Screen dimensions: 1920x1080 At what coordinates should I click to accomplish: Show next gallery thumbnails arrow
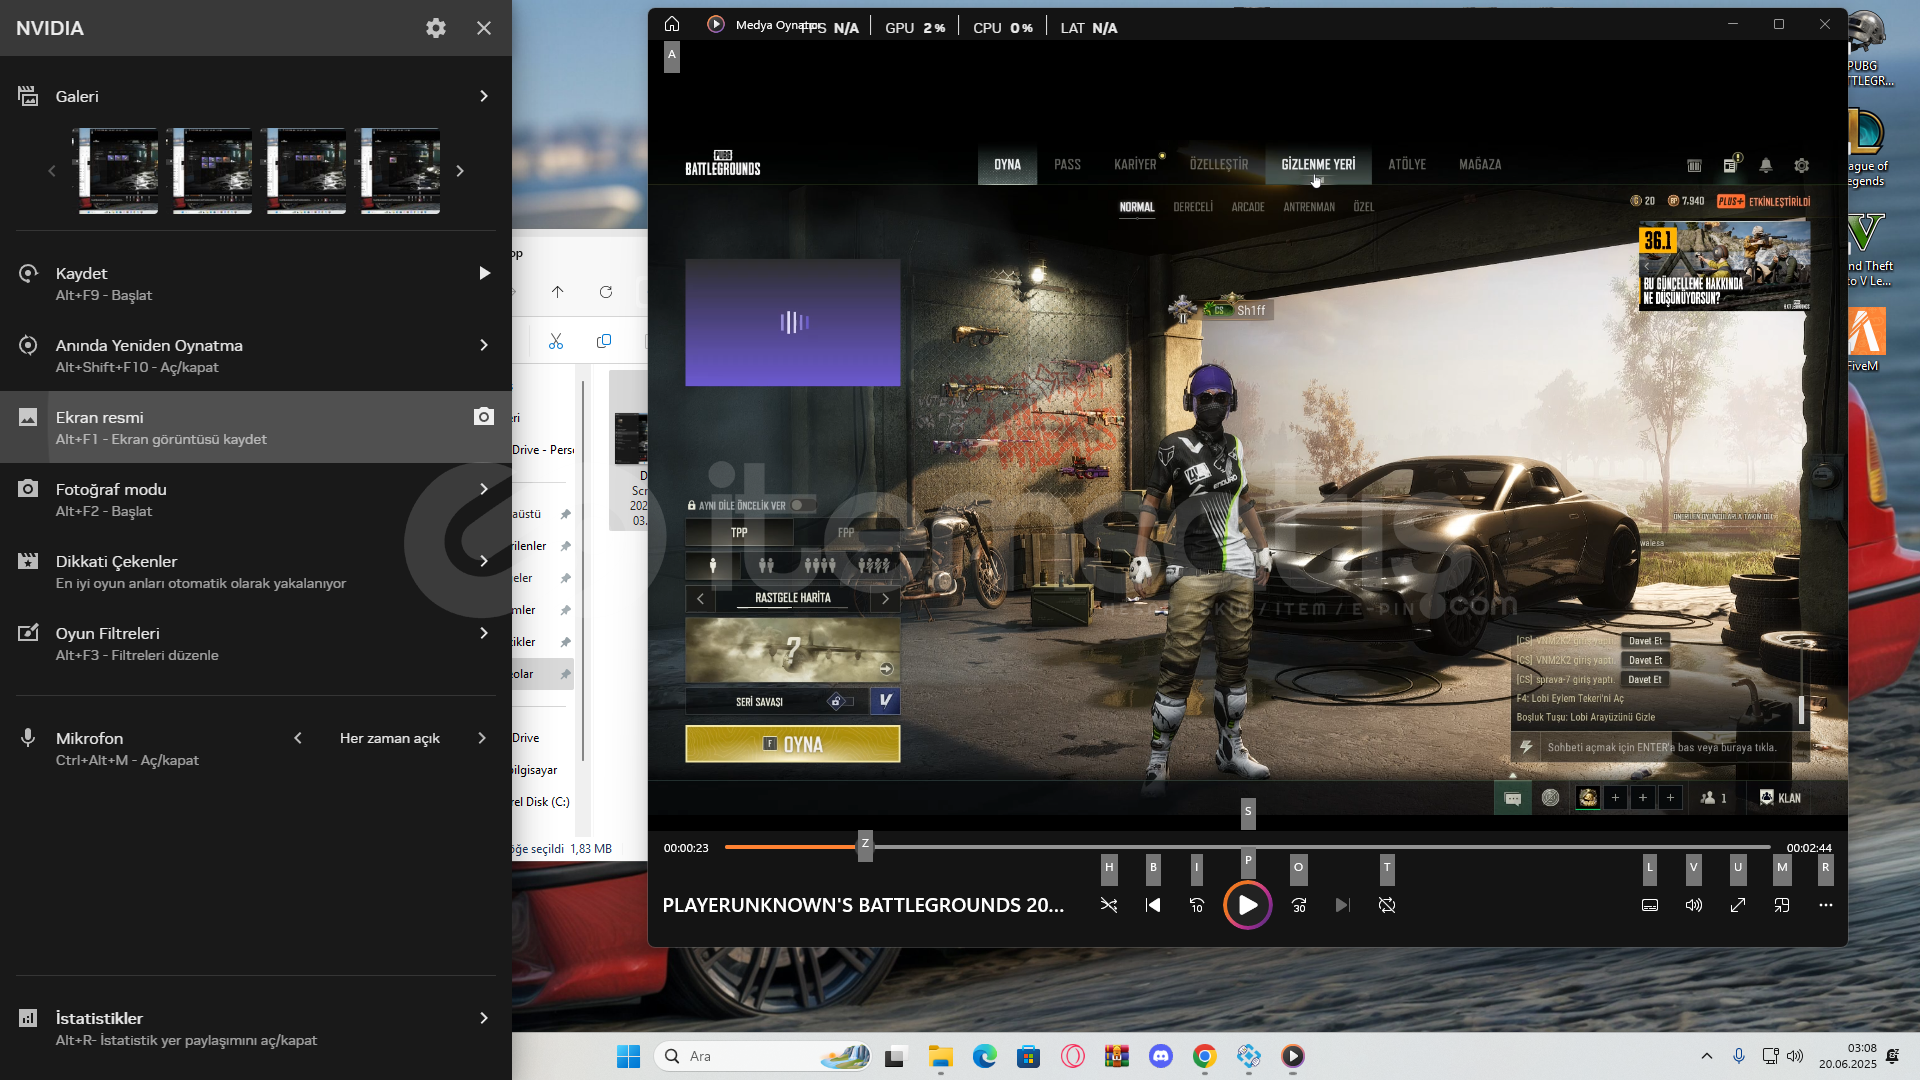click(x=460, y=171)
